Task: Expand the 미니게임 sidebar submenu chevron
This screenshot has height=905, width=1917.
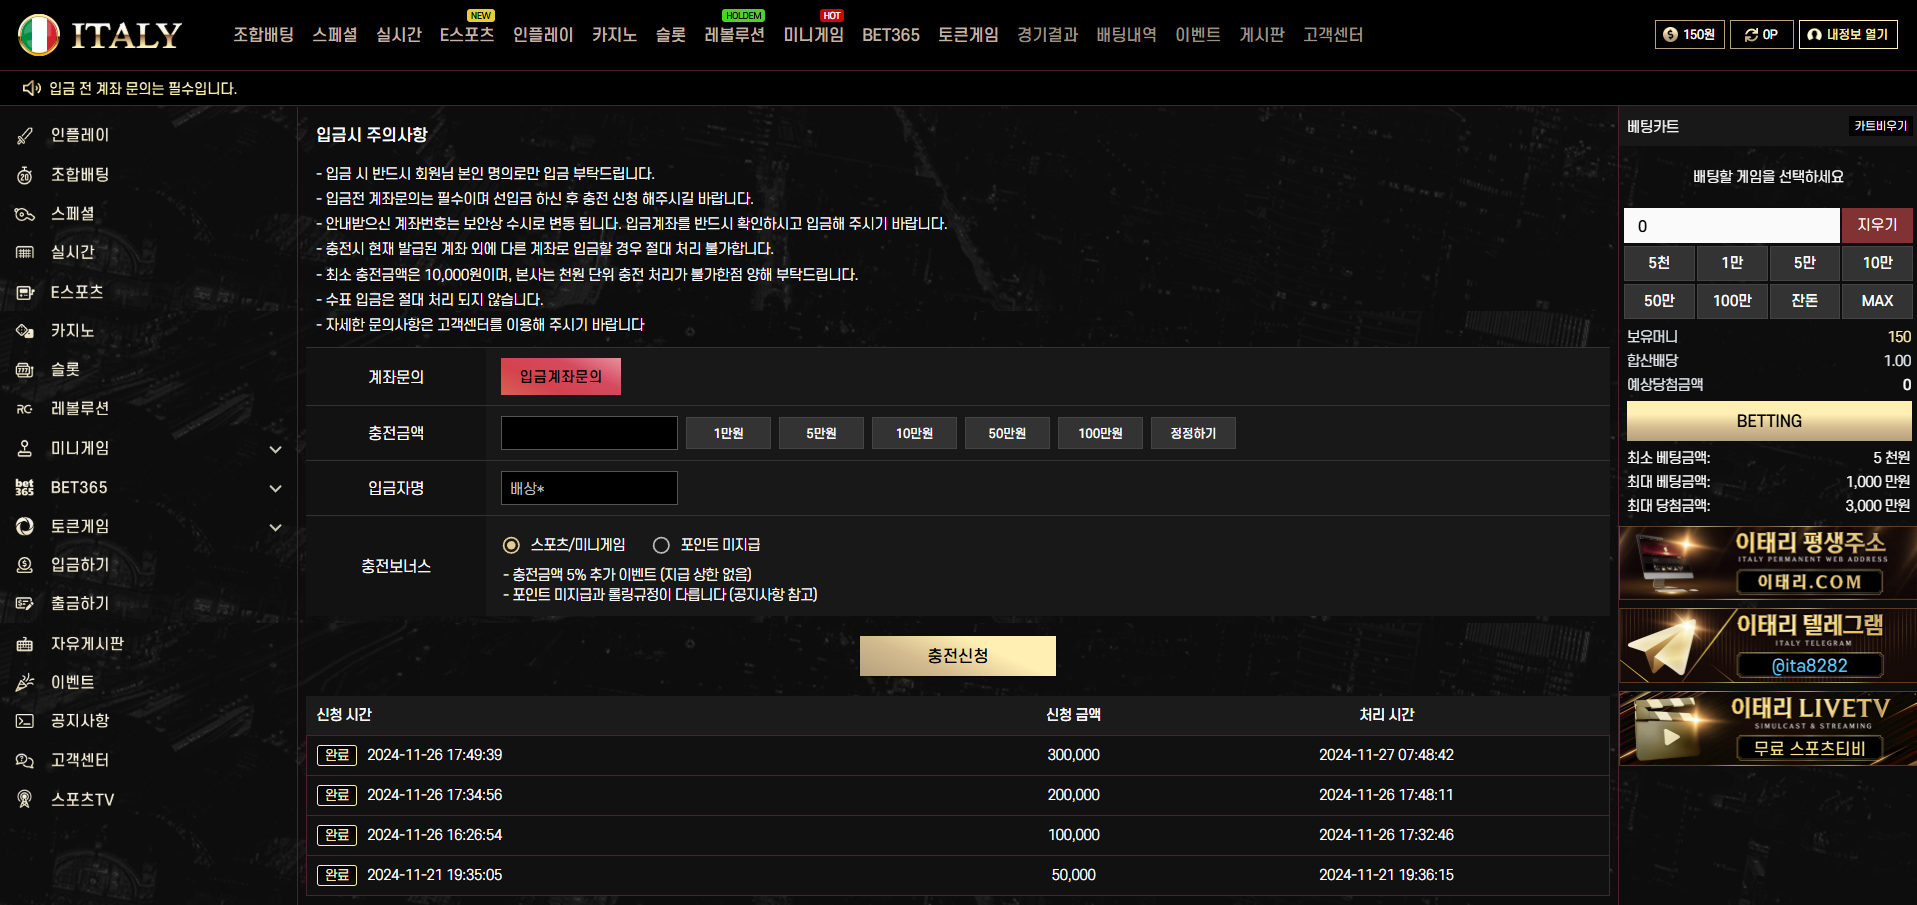Action: click(x=276, y=450)
